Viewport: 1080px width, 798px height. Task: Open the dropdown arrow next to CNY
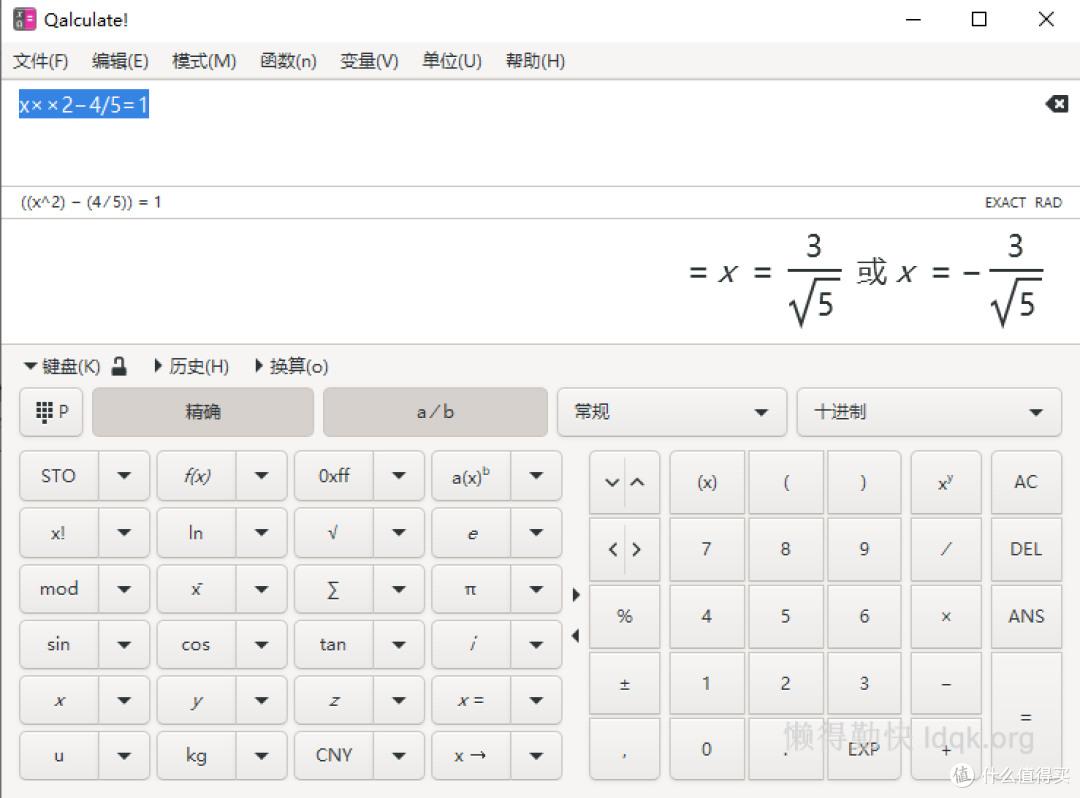[x=399, y=755]
